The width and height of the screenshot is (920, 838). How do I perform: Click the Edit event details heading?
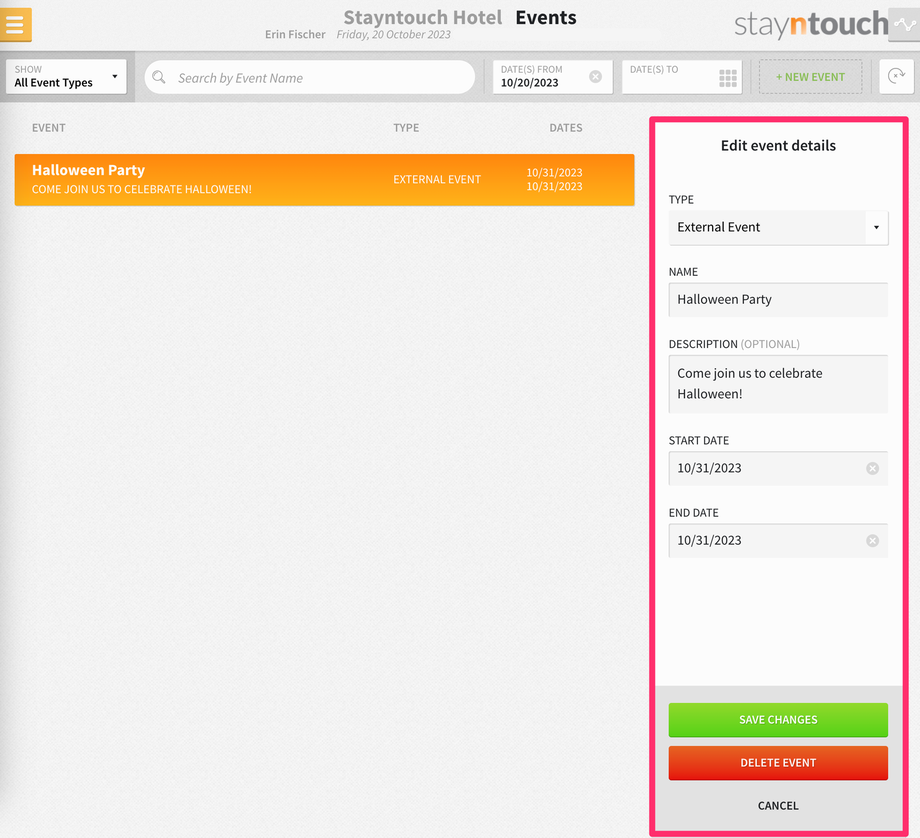point(778,146)
